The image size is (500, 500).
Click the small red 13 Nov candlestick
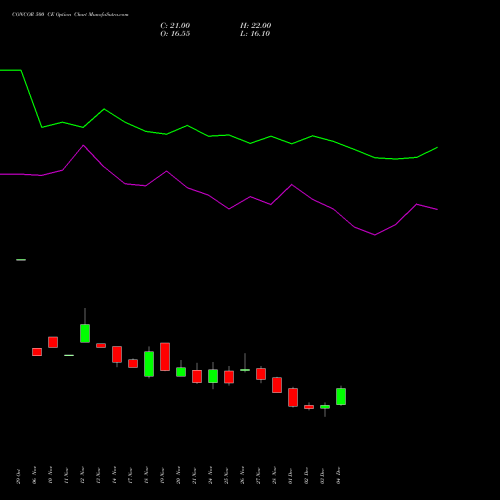[101, 345]
